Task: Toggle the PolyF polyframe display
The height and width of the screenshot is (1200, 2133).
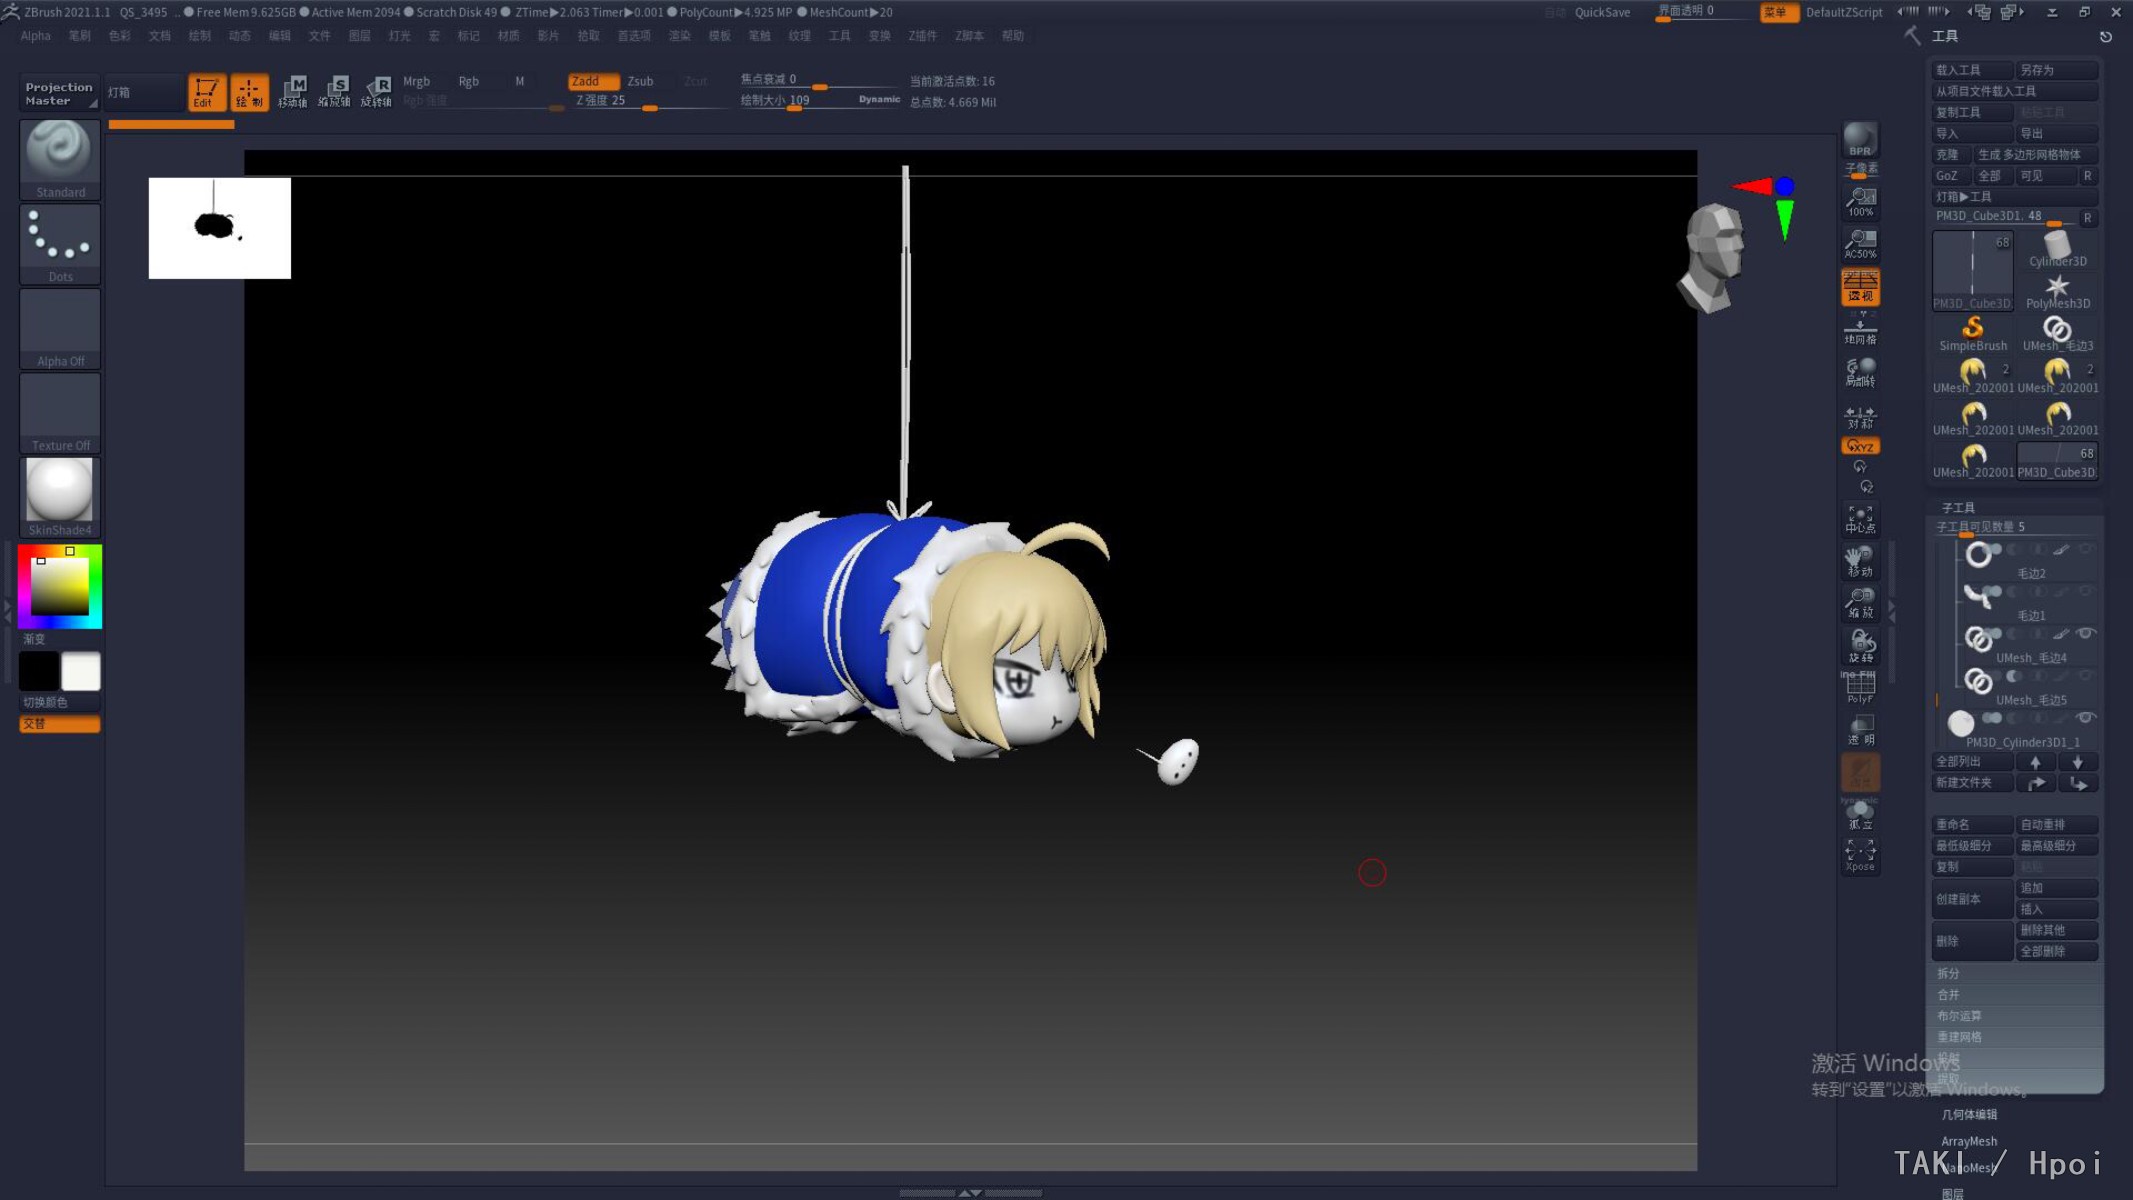Action: [1860, 688]
